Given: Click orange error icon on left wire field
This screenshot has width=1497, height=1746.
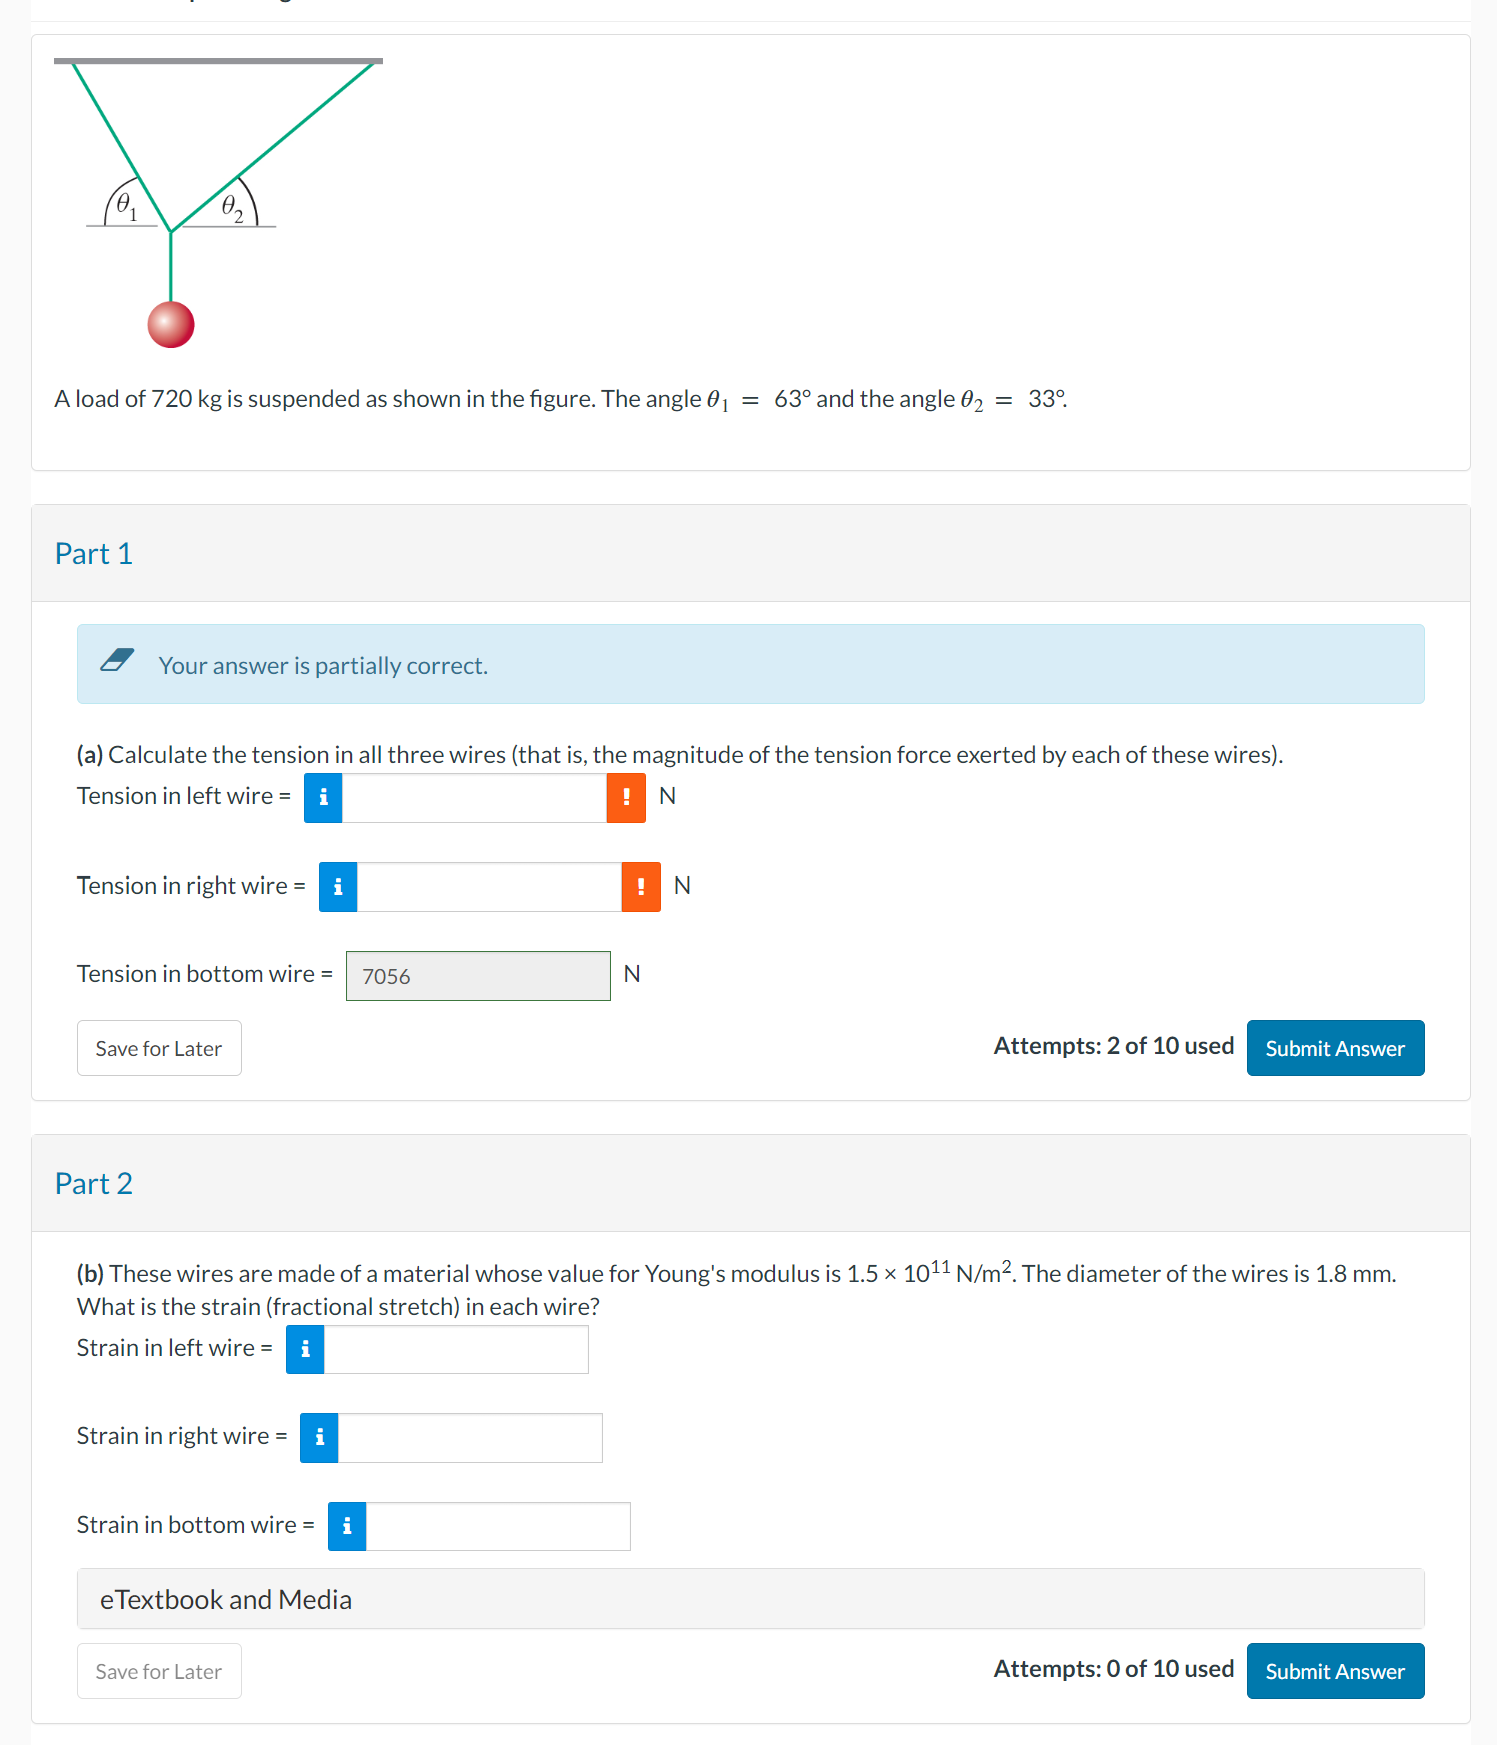Looking at the screenshot, I should coord(626,798).
